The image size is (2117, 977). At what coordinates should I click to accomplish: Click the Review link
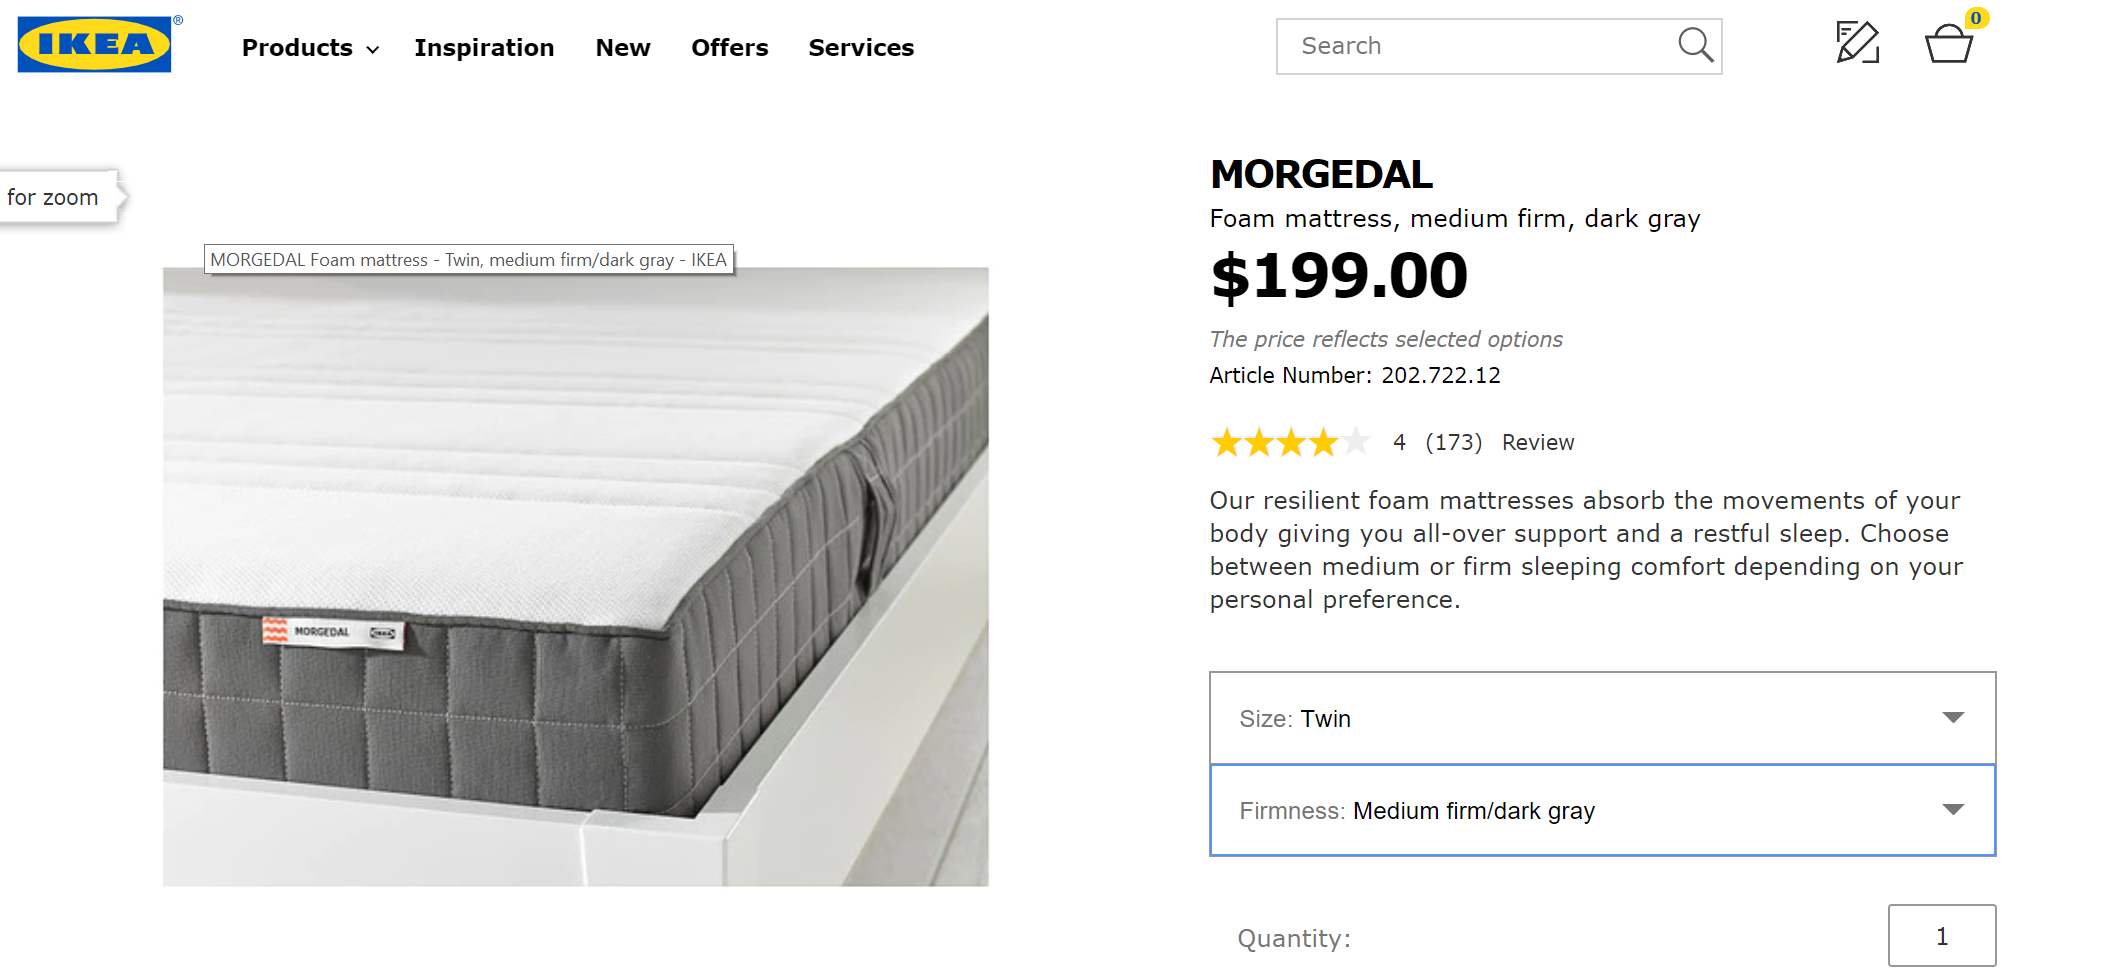[1537, 442]
